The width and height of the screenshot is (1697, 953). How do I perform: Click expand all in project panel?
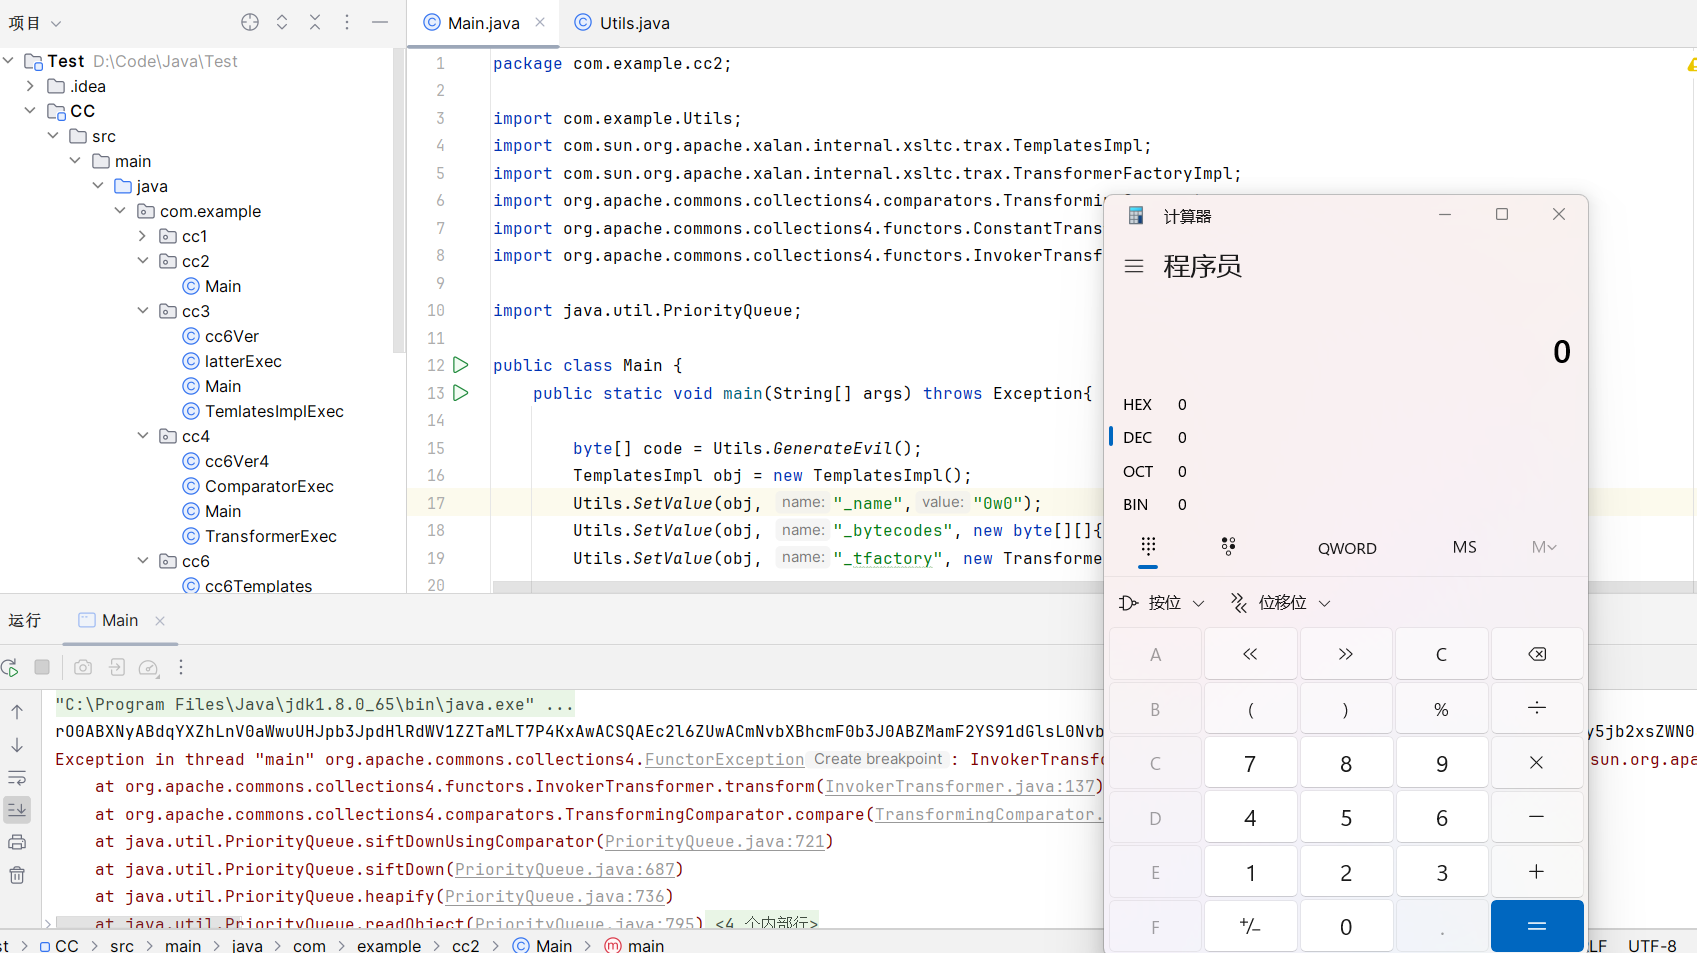(x=282, y=22)
